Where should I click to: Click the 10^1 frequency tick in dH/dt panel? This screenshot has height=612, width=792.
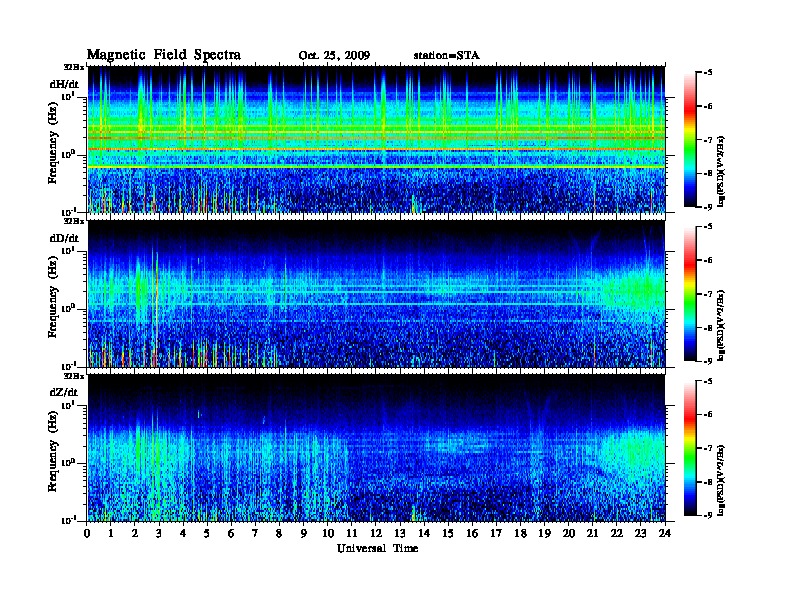68,96
